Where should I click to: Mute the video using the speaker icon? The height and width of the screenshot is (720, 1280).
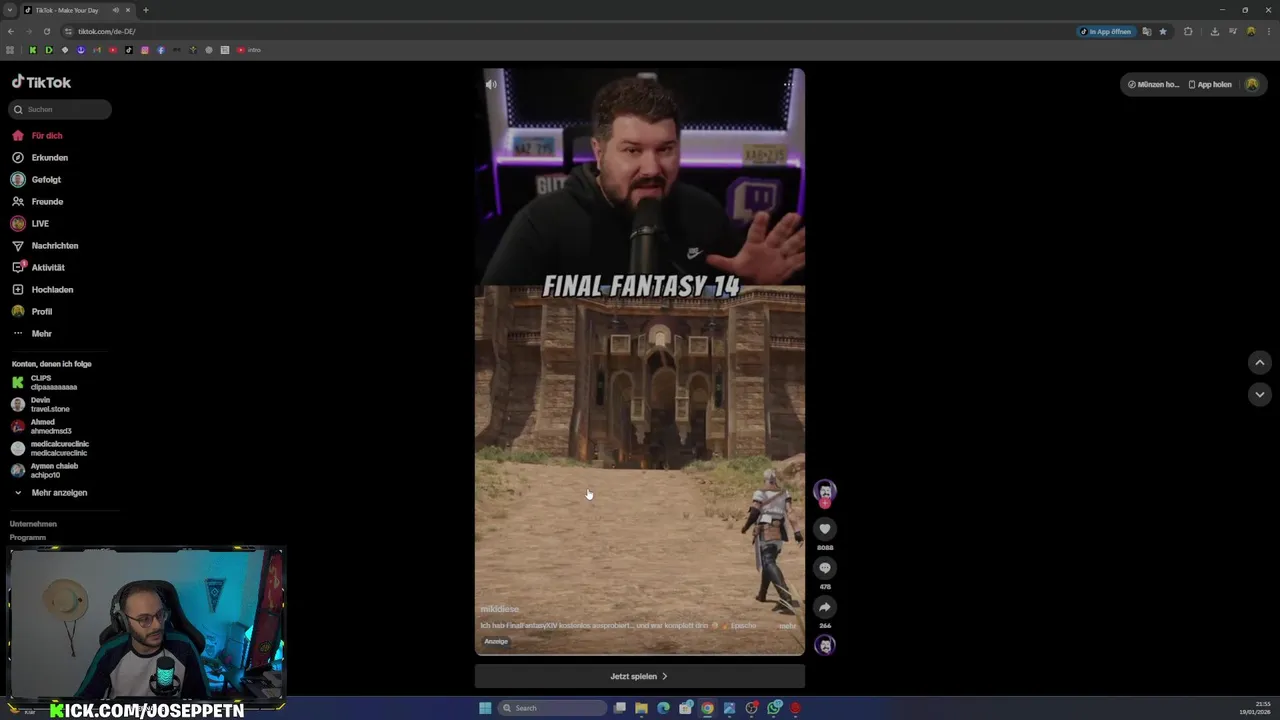click(491, 84)
